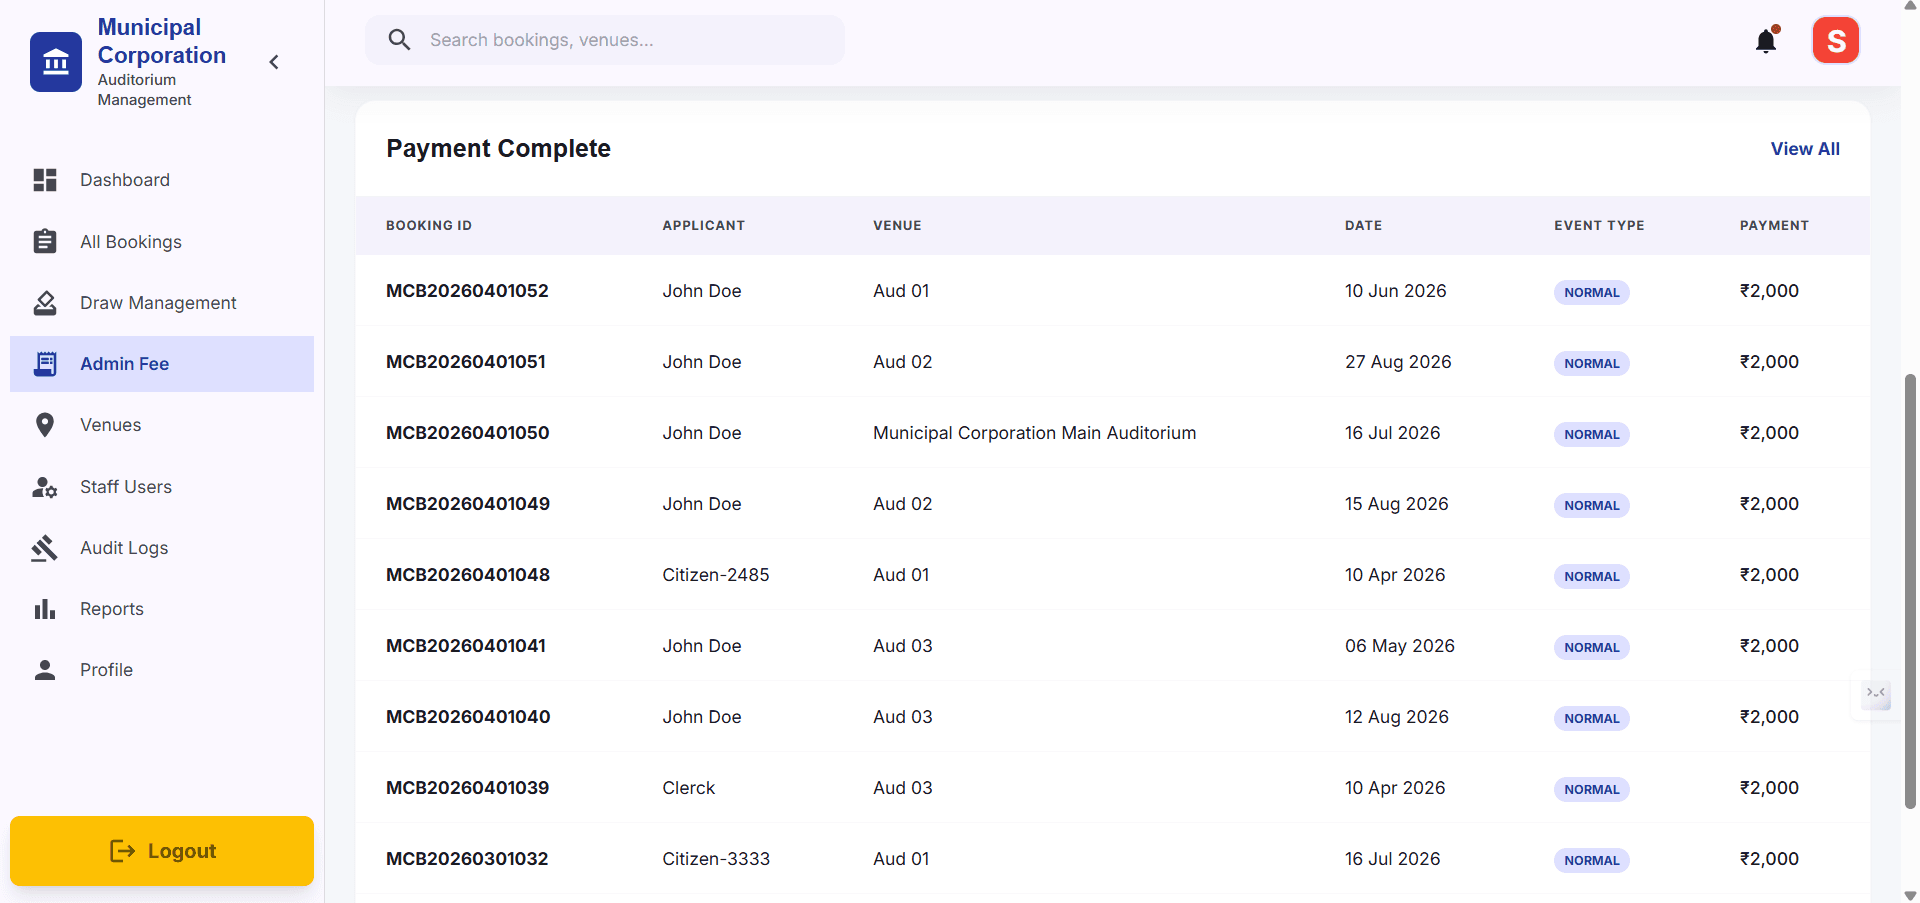Click the Venues location pin icon
This screenshot has width=1920, height=903.
coord(45,425)
